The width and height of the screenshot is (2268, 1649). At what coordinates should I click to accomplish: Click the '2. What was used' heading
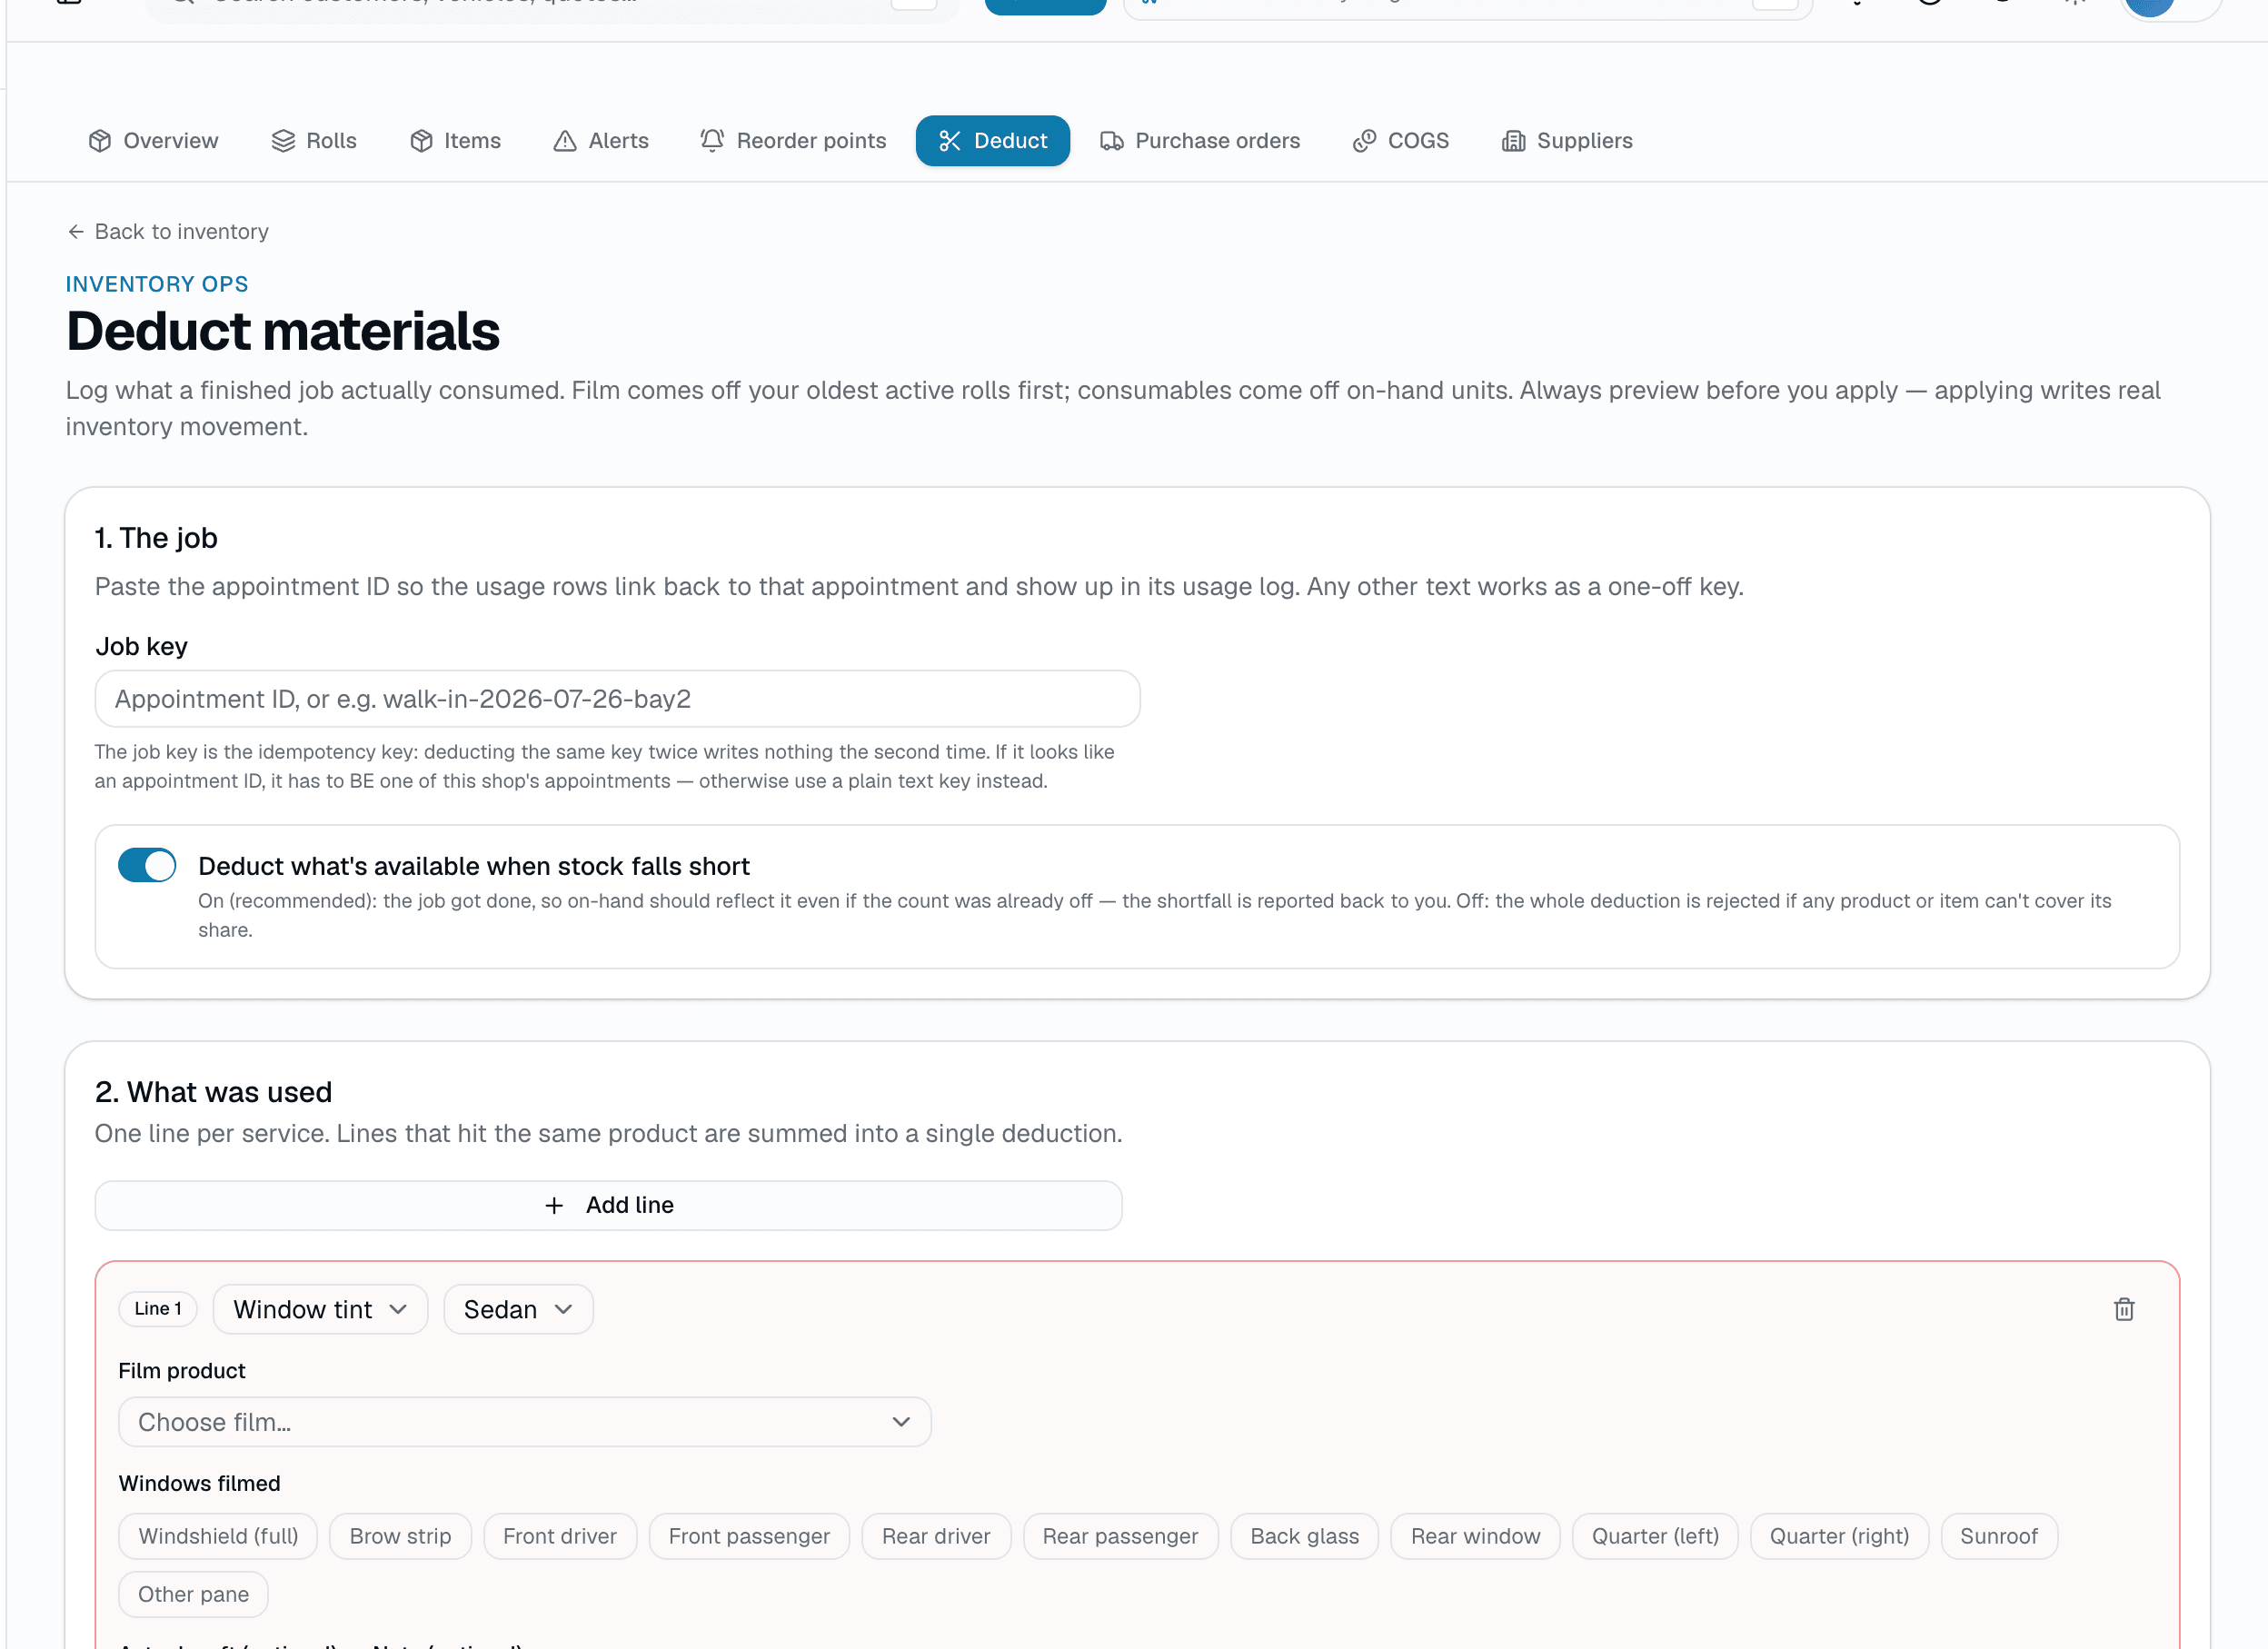(x=213, y=1092)
